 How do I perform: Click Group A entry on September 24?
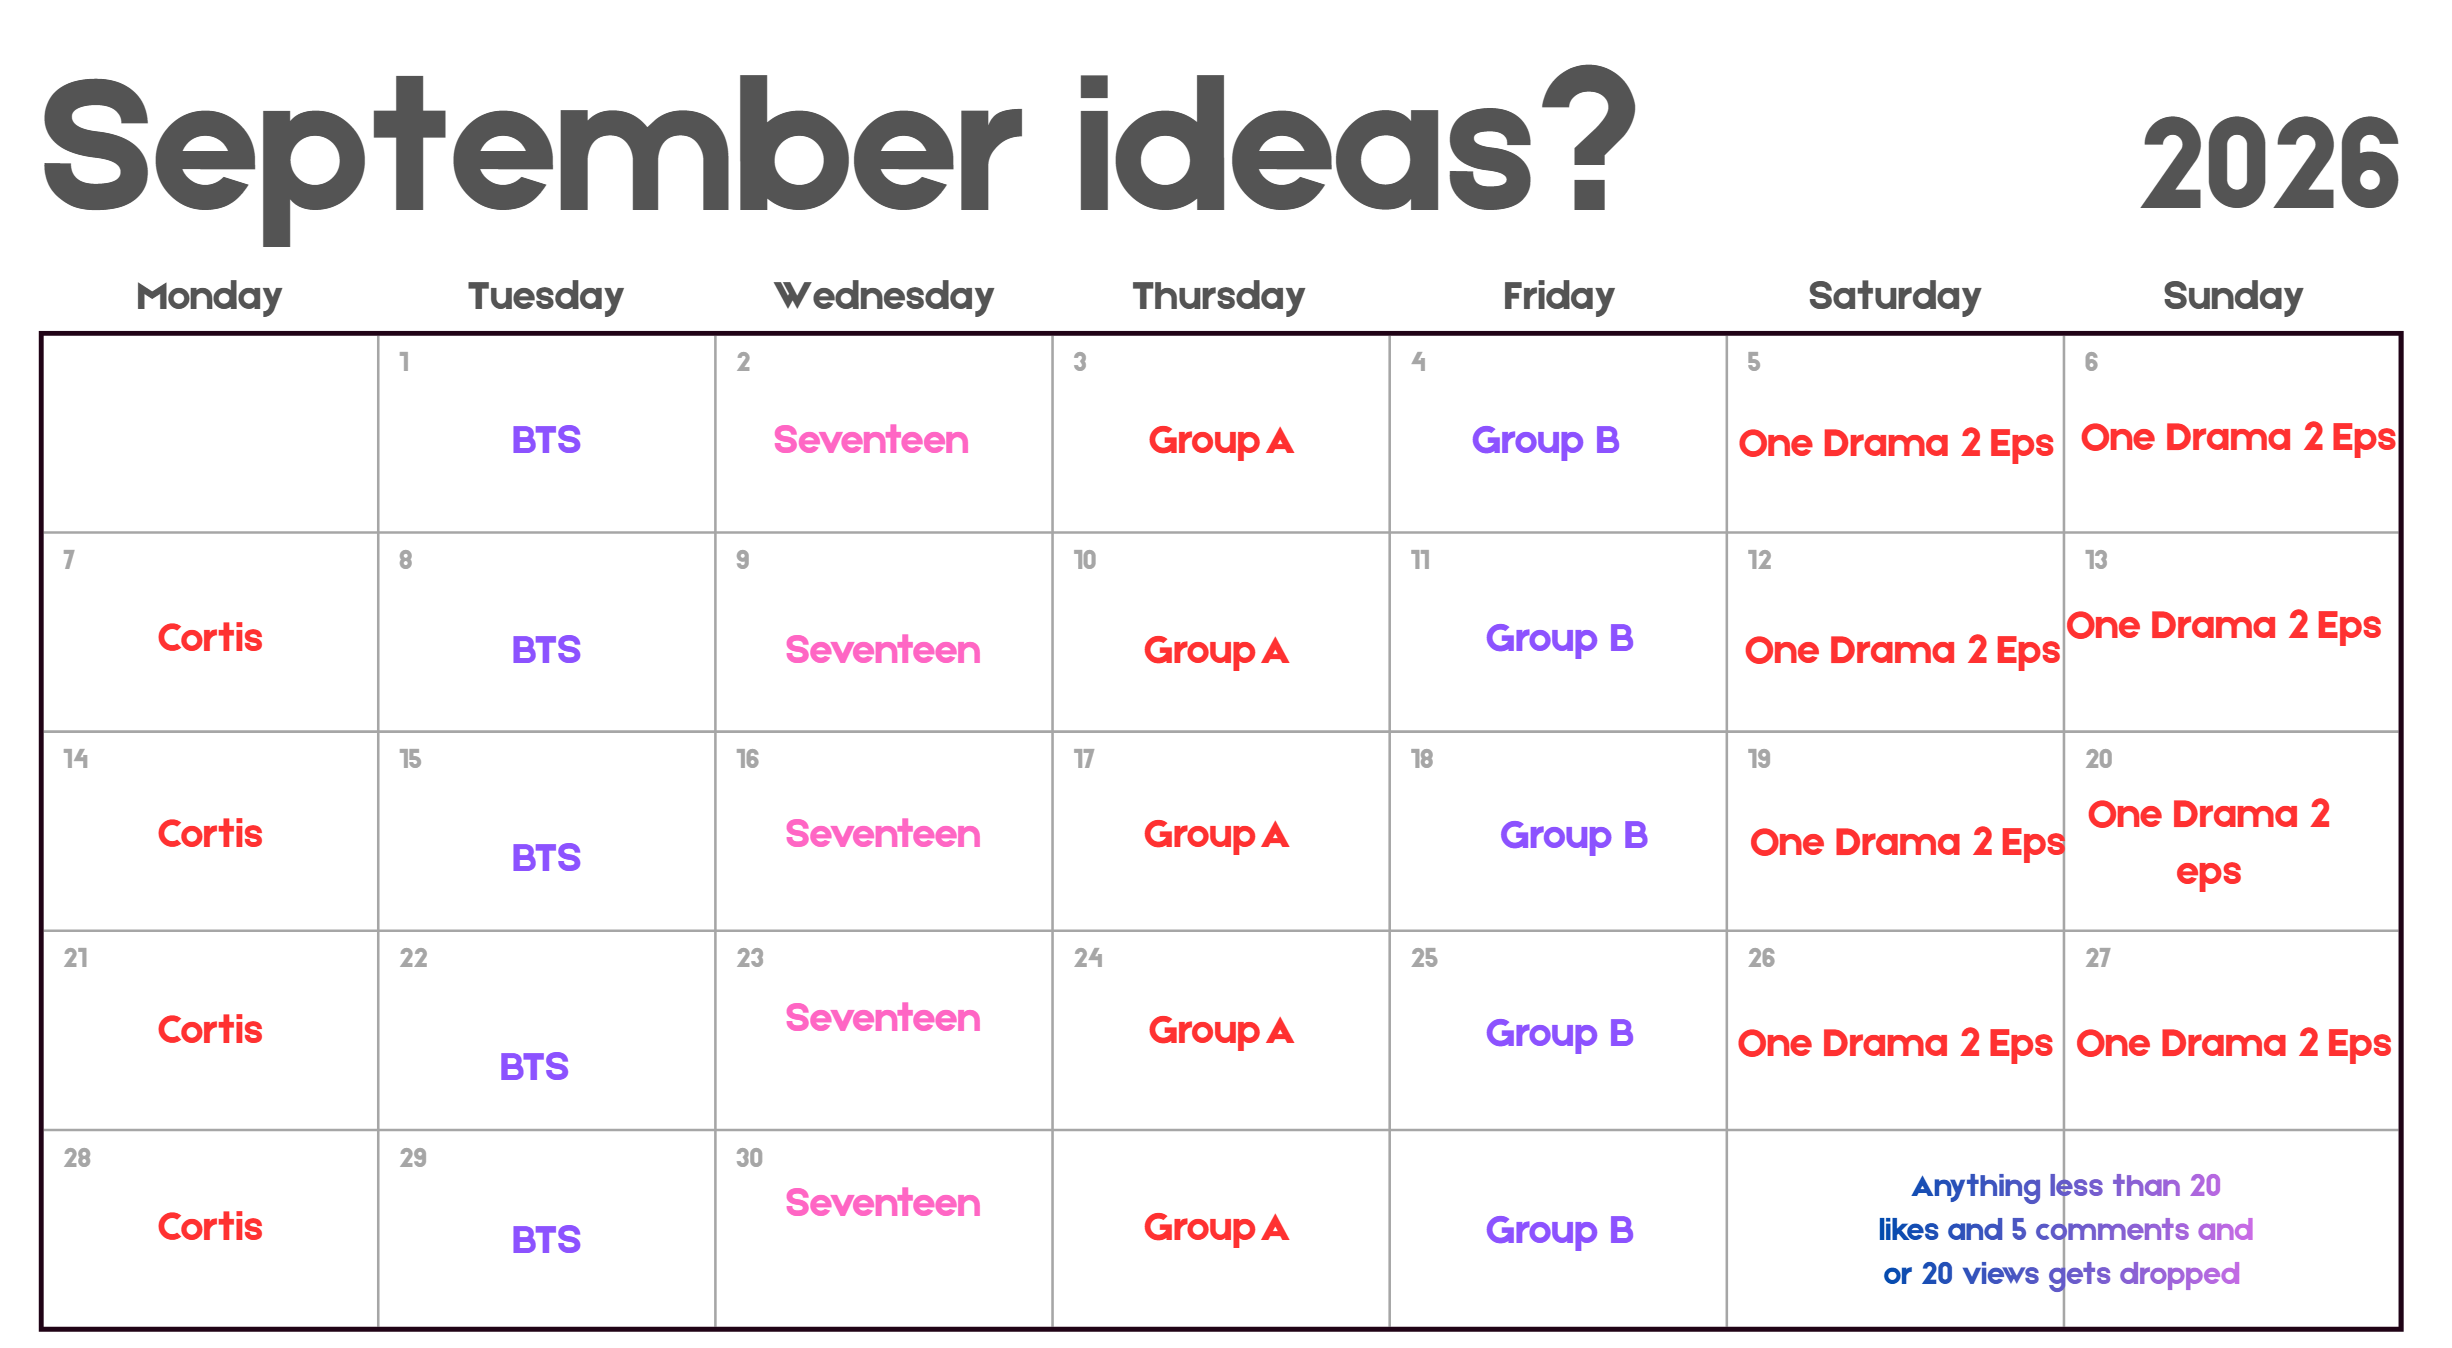[1221, 1031]
